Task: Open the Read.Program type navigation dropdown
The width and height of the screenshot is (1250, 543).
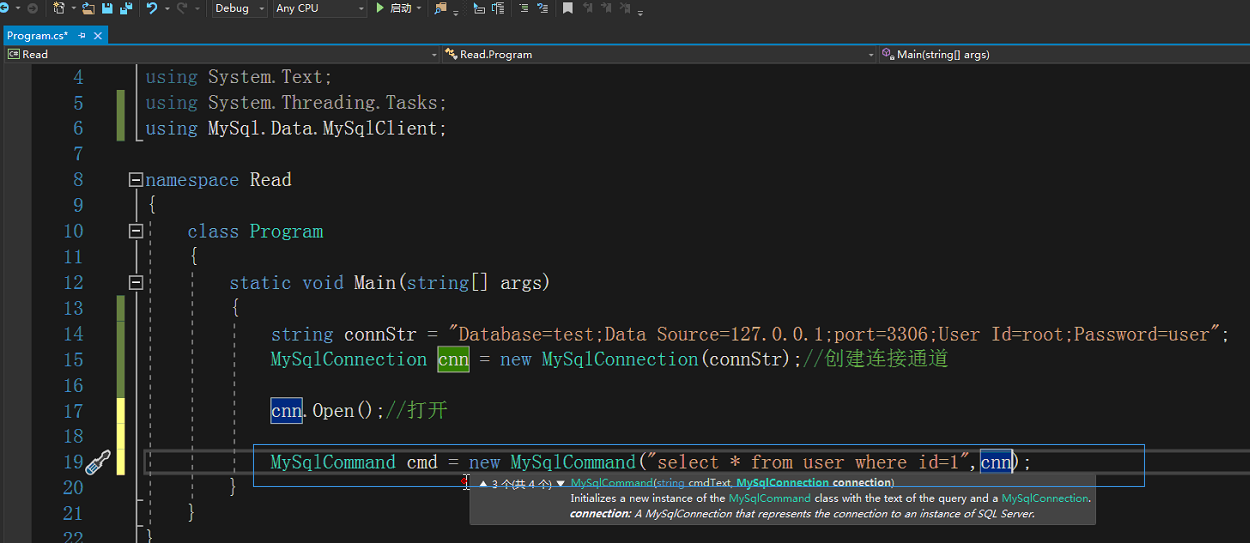Action: click(x=659, y=54)
